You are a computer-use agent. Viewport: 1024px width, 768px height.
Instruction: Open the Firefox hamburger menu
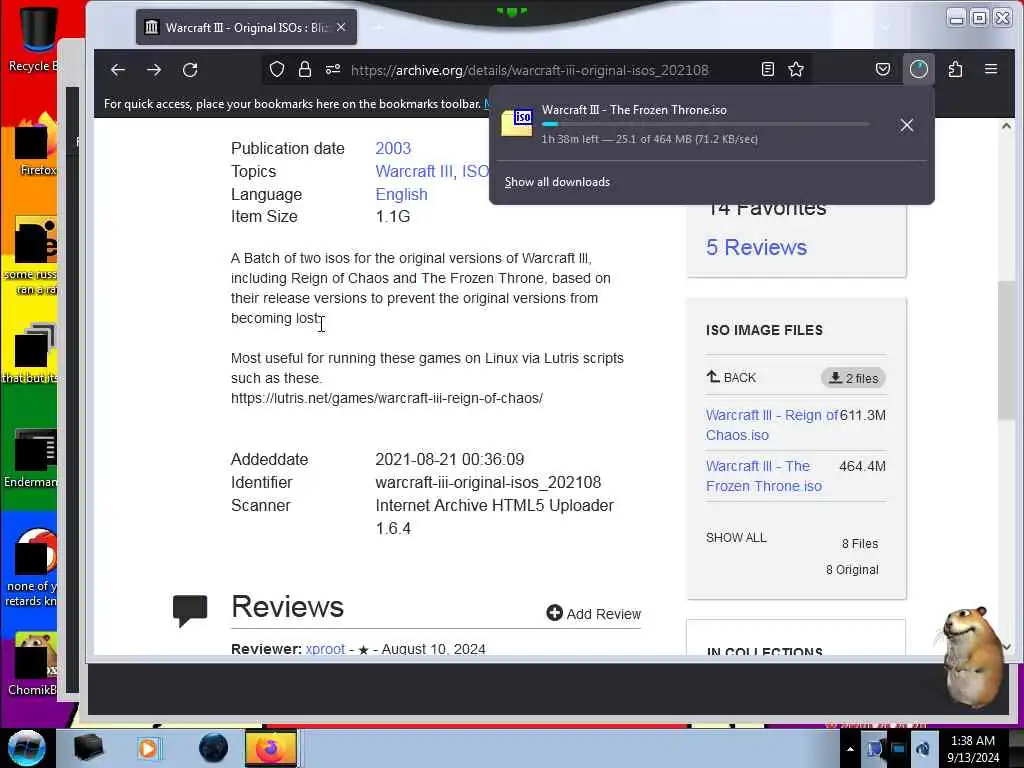click(991, 69)
